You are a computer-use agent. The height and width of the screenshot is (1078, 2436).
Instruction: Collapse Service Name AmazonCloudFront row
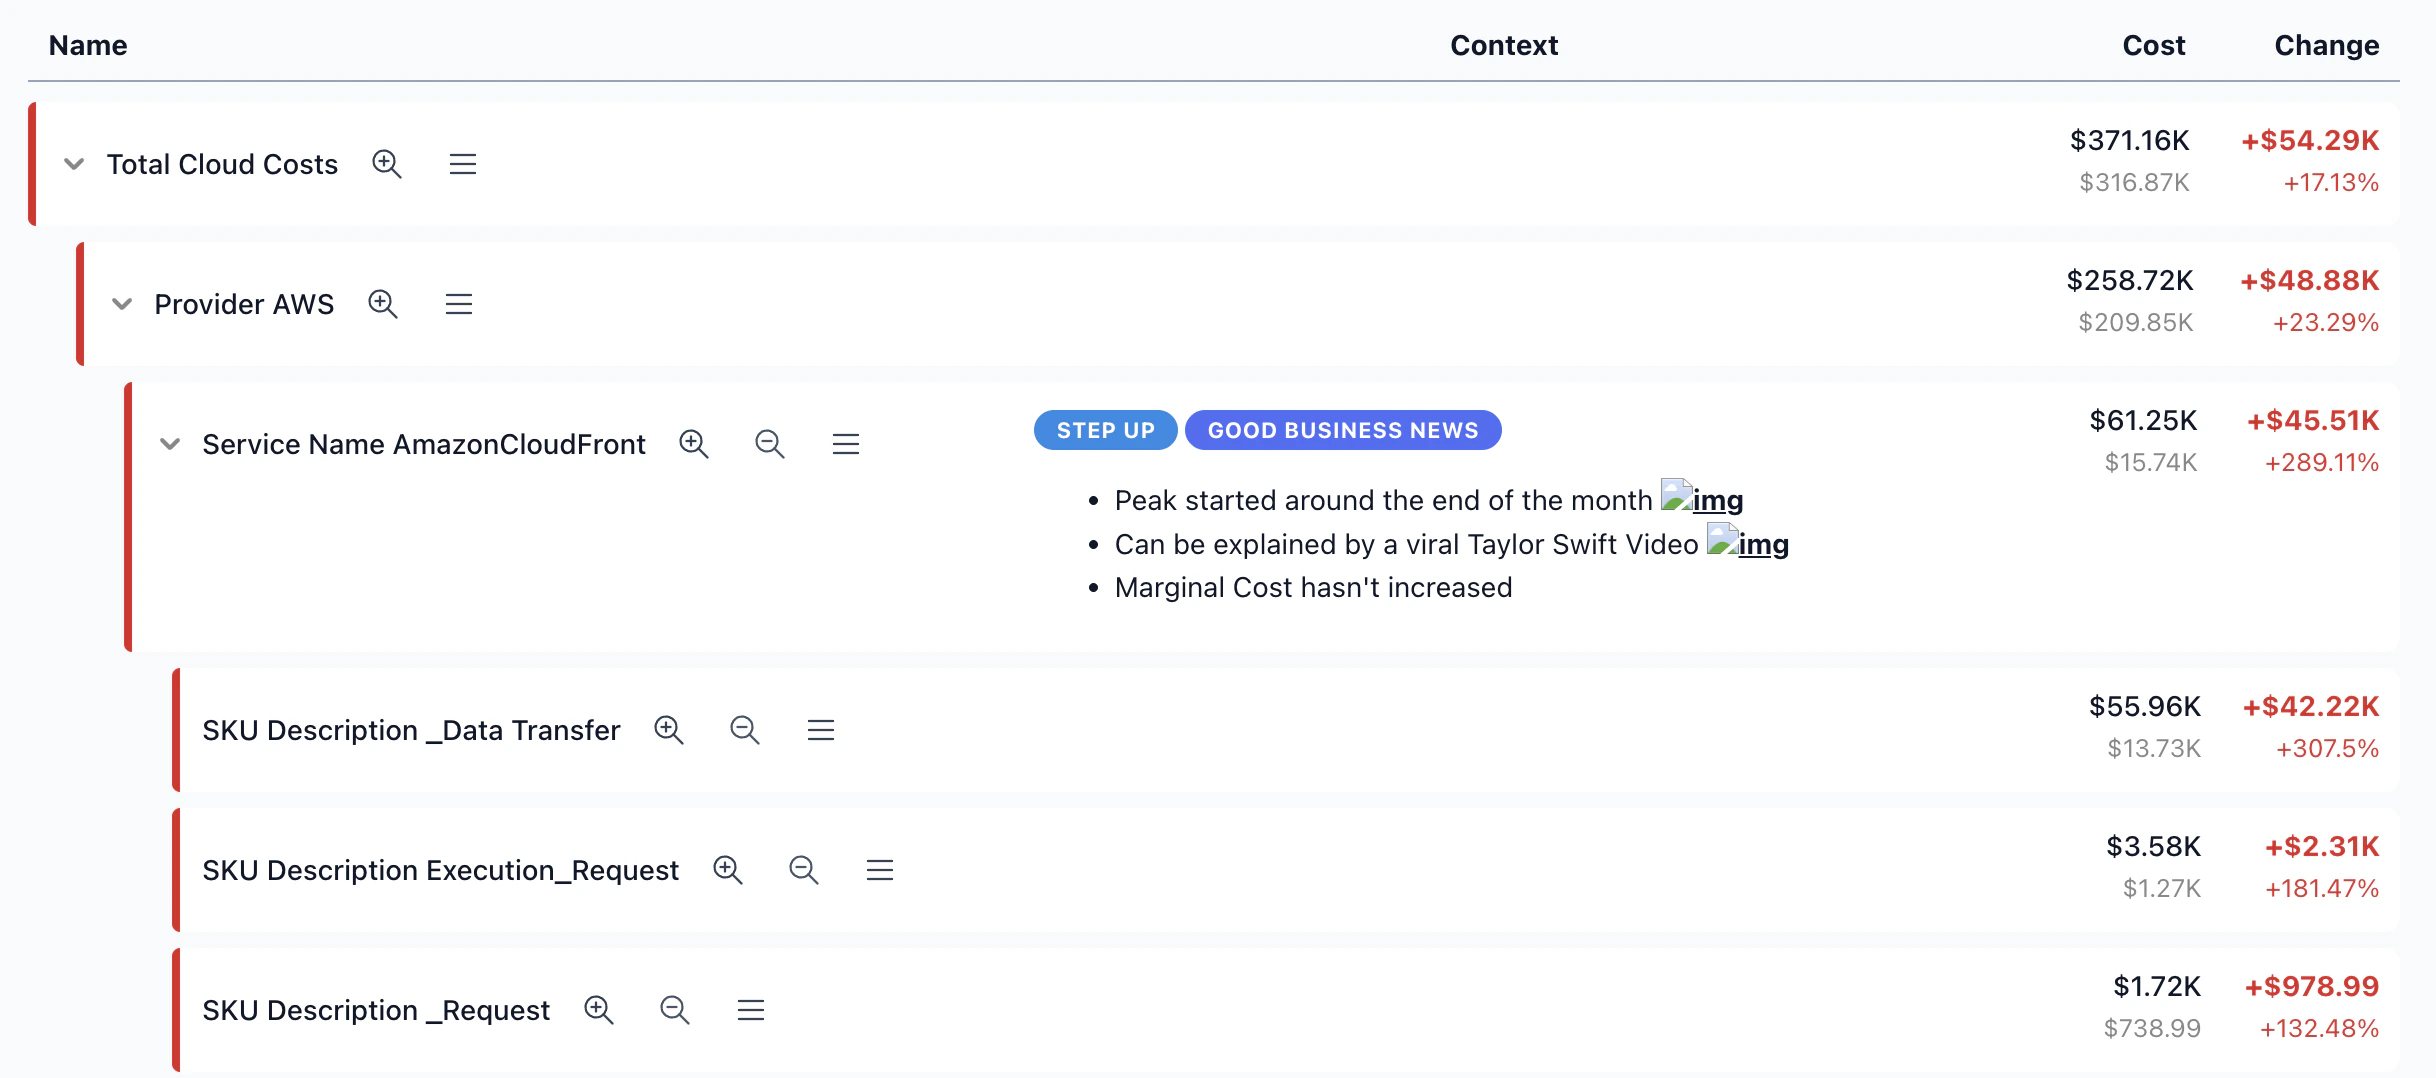coord(170,444)
